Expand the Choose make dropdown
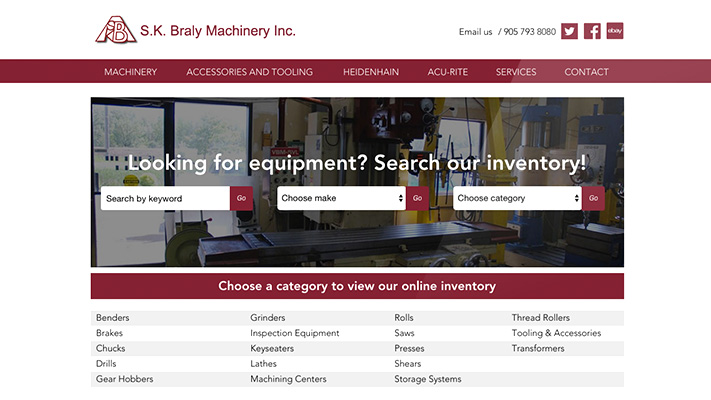The height and width of the screenshot is (400, 711). [x=341, y=198]
